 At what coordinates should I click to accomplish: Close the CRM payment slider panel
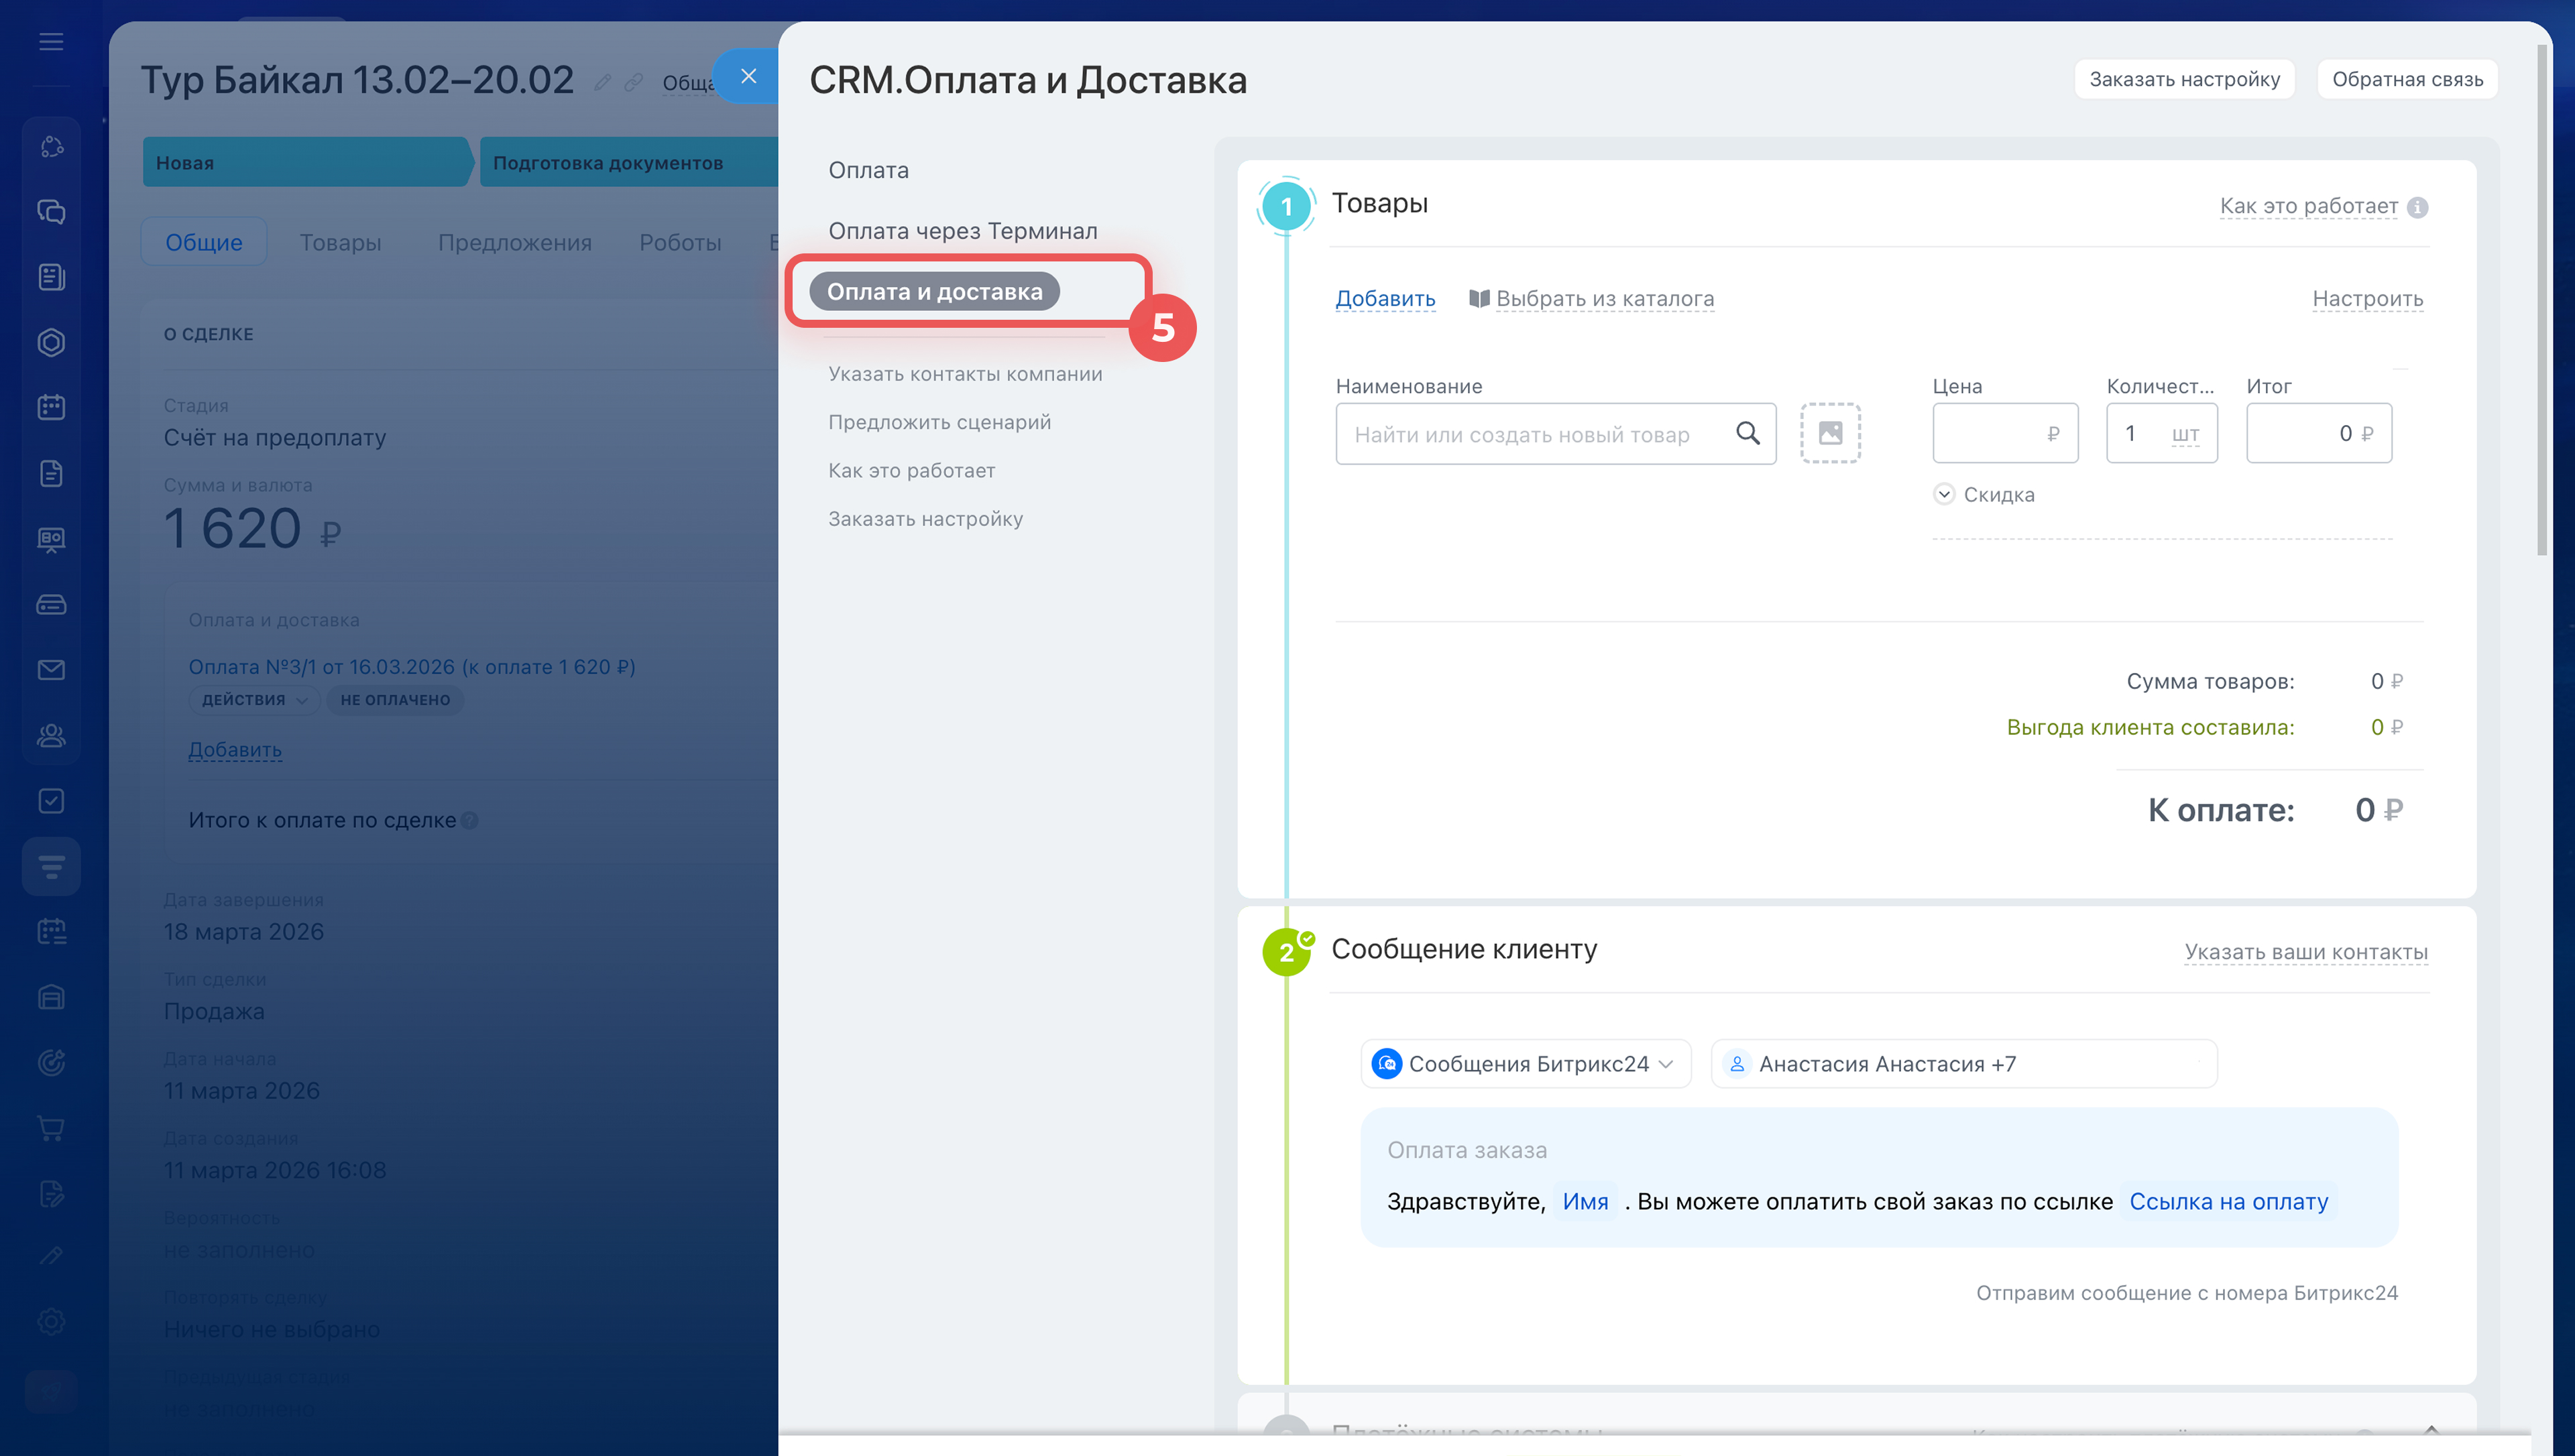pos(748,76)
